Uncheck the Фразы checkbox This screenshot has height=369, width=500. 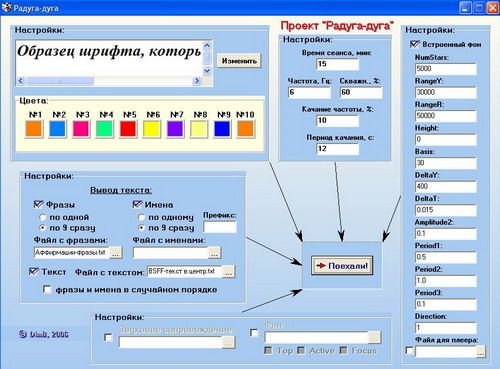39,204
